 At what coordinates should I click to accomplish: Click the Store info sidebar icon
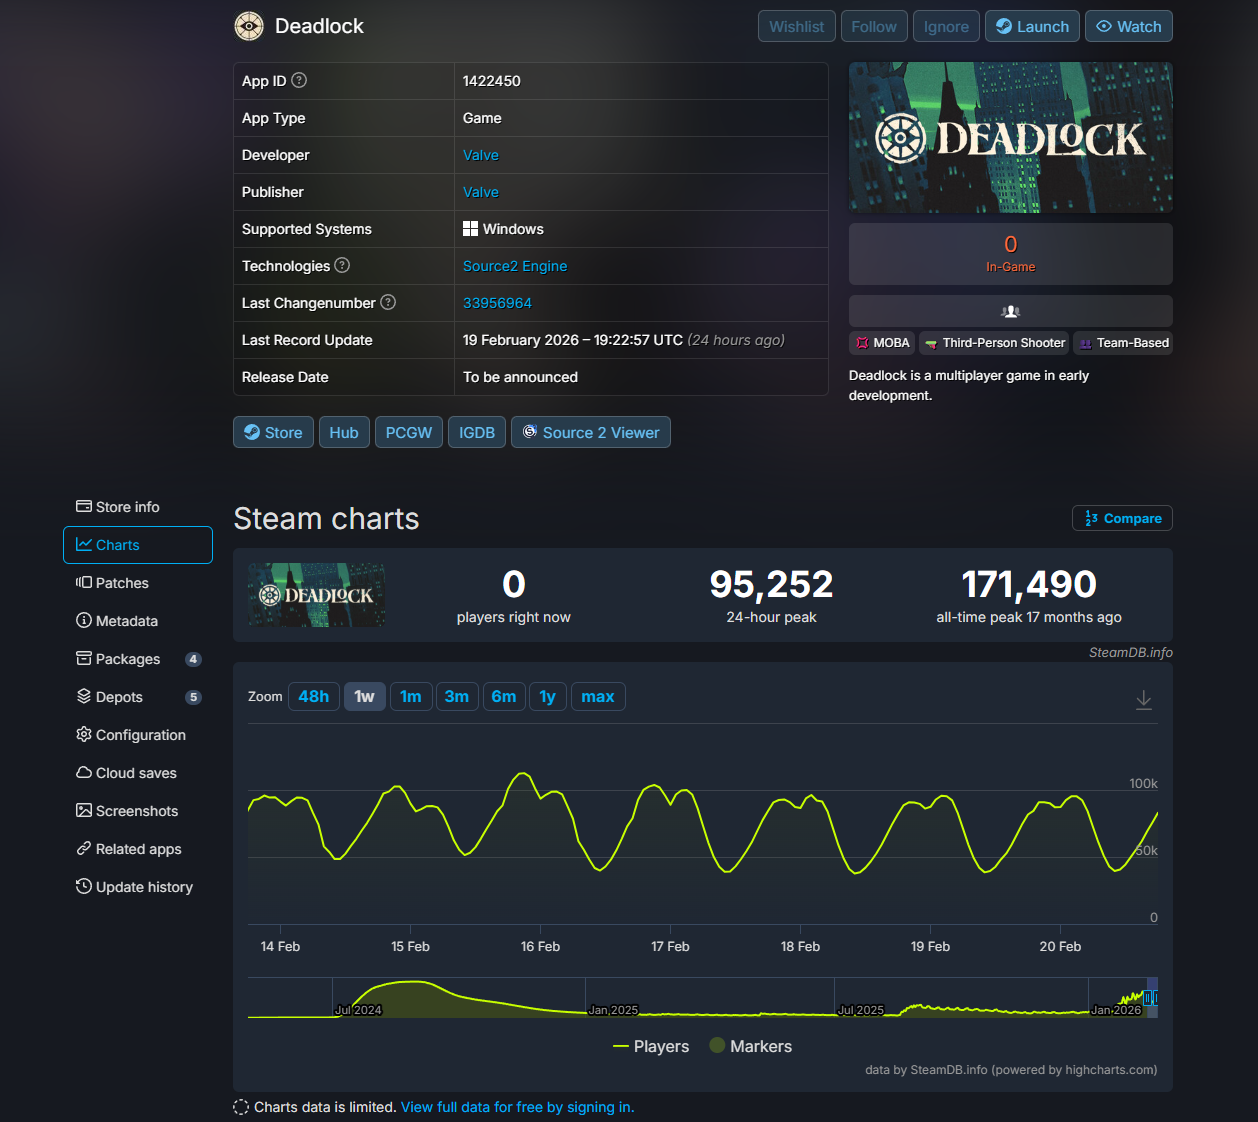coord(84,506)
